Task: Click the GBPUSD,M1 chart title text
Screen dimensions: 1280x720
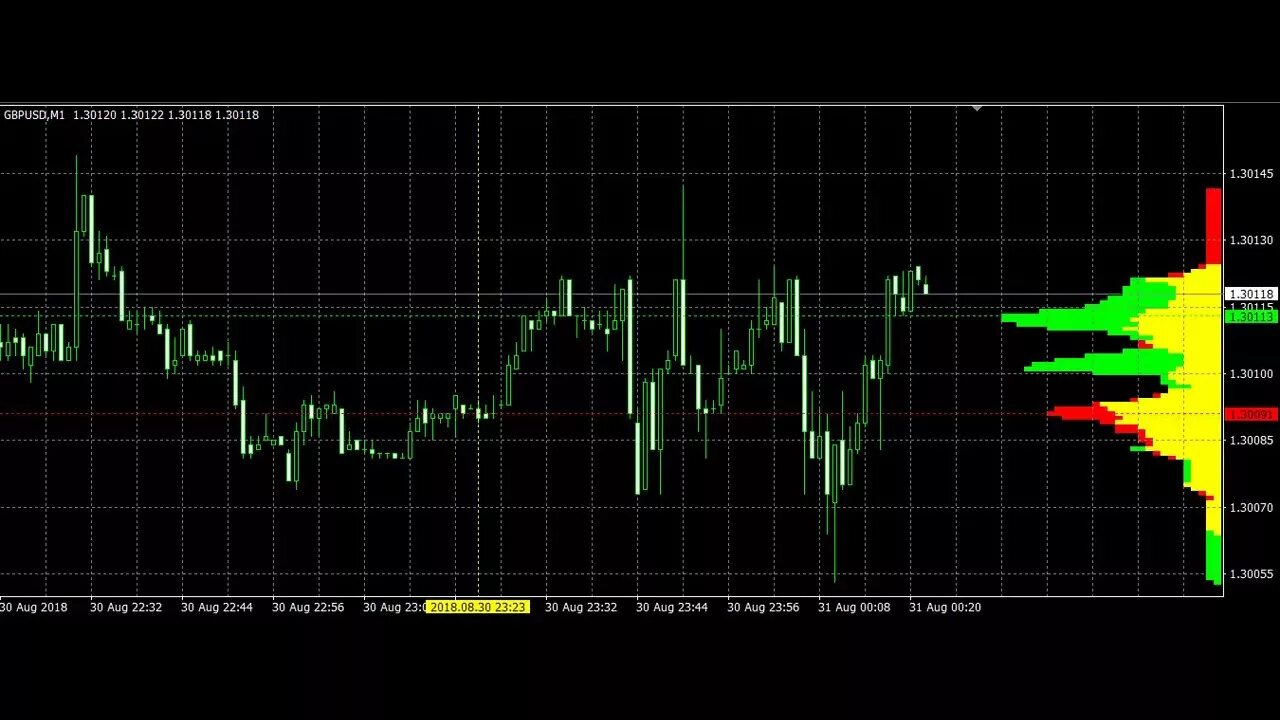Action: 34,115
